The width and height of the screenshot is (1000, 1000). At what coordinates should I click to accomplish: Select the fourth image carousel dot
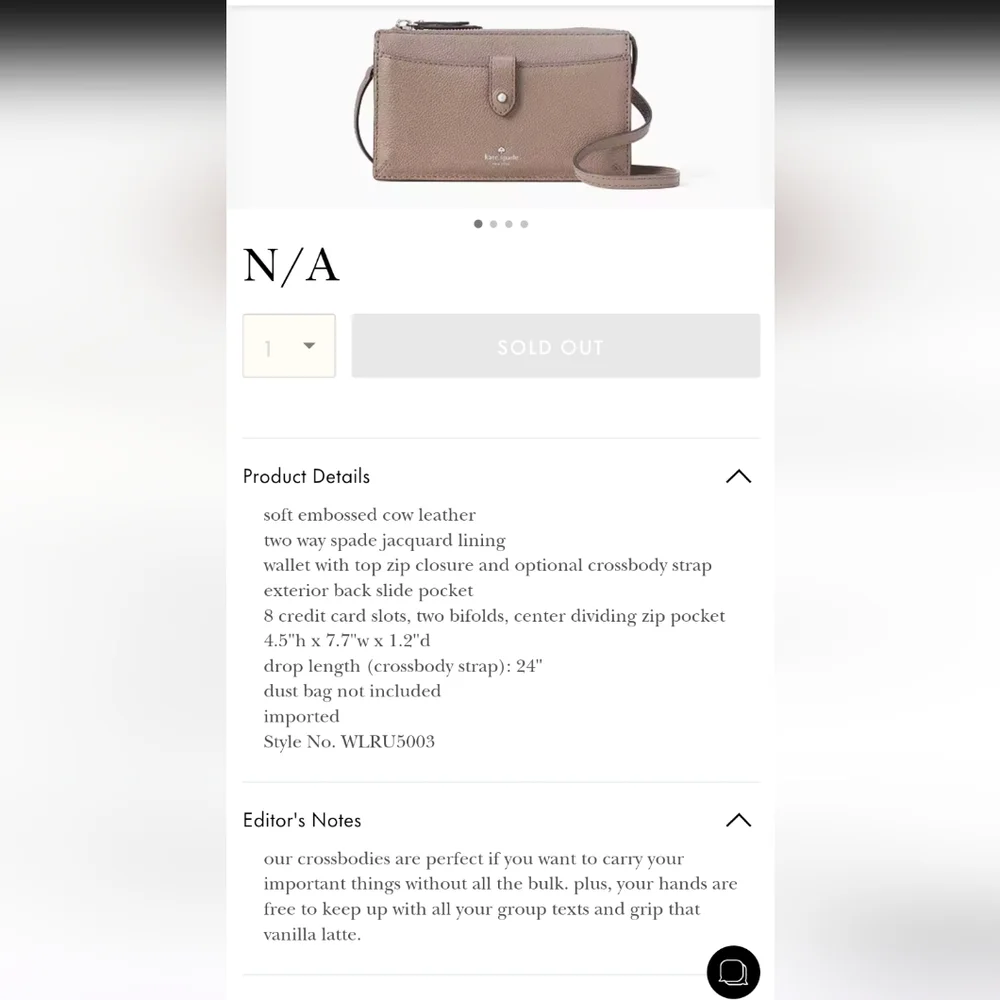pos(524,224)
